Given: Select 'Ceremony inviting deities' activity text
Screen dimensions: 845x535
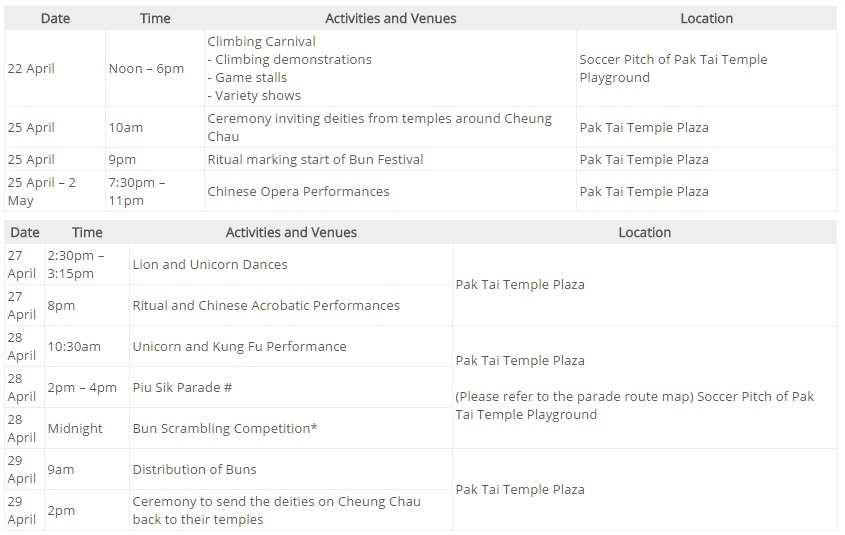Looking at the screenshot, I should pyautogui.click(x=379, y=127).
